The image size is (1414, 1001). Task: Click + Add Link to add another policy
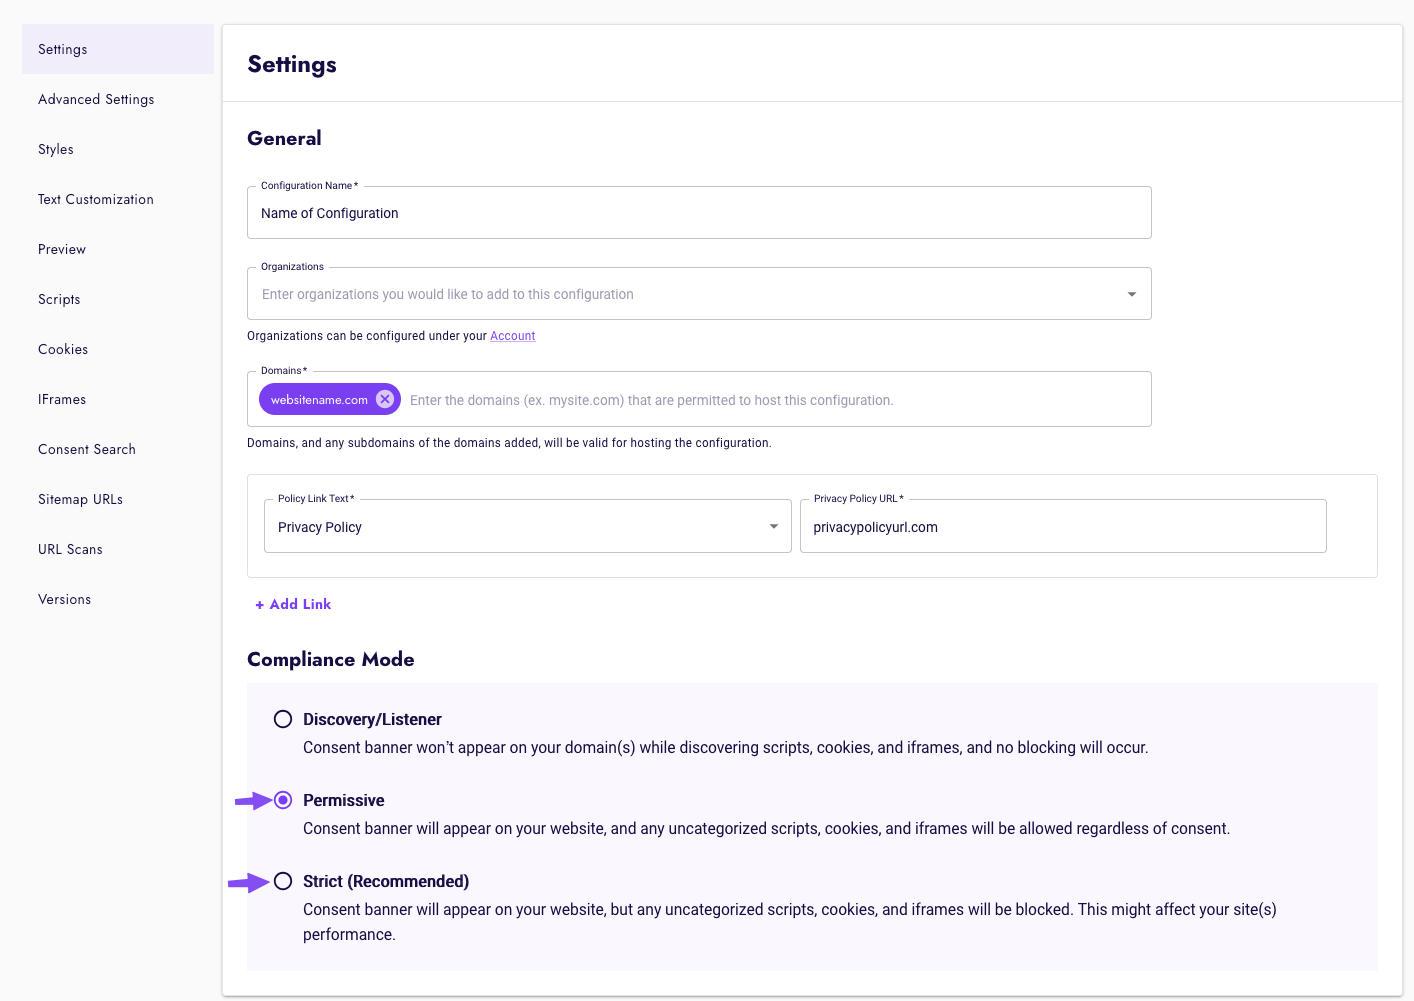tap(293, 603)
